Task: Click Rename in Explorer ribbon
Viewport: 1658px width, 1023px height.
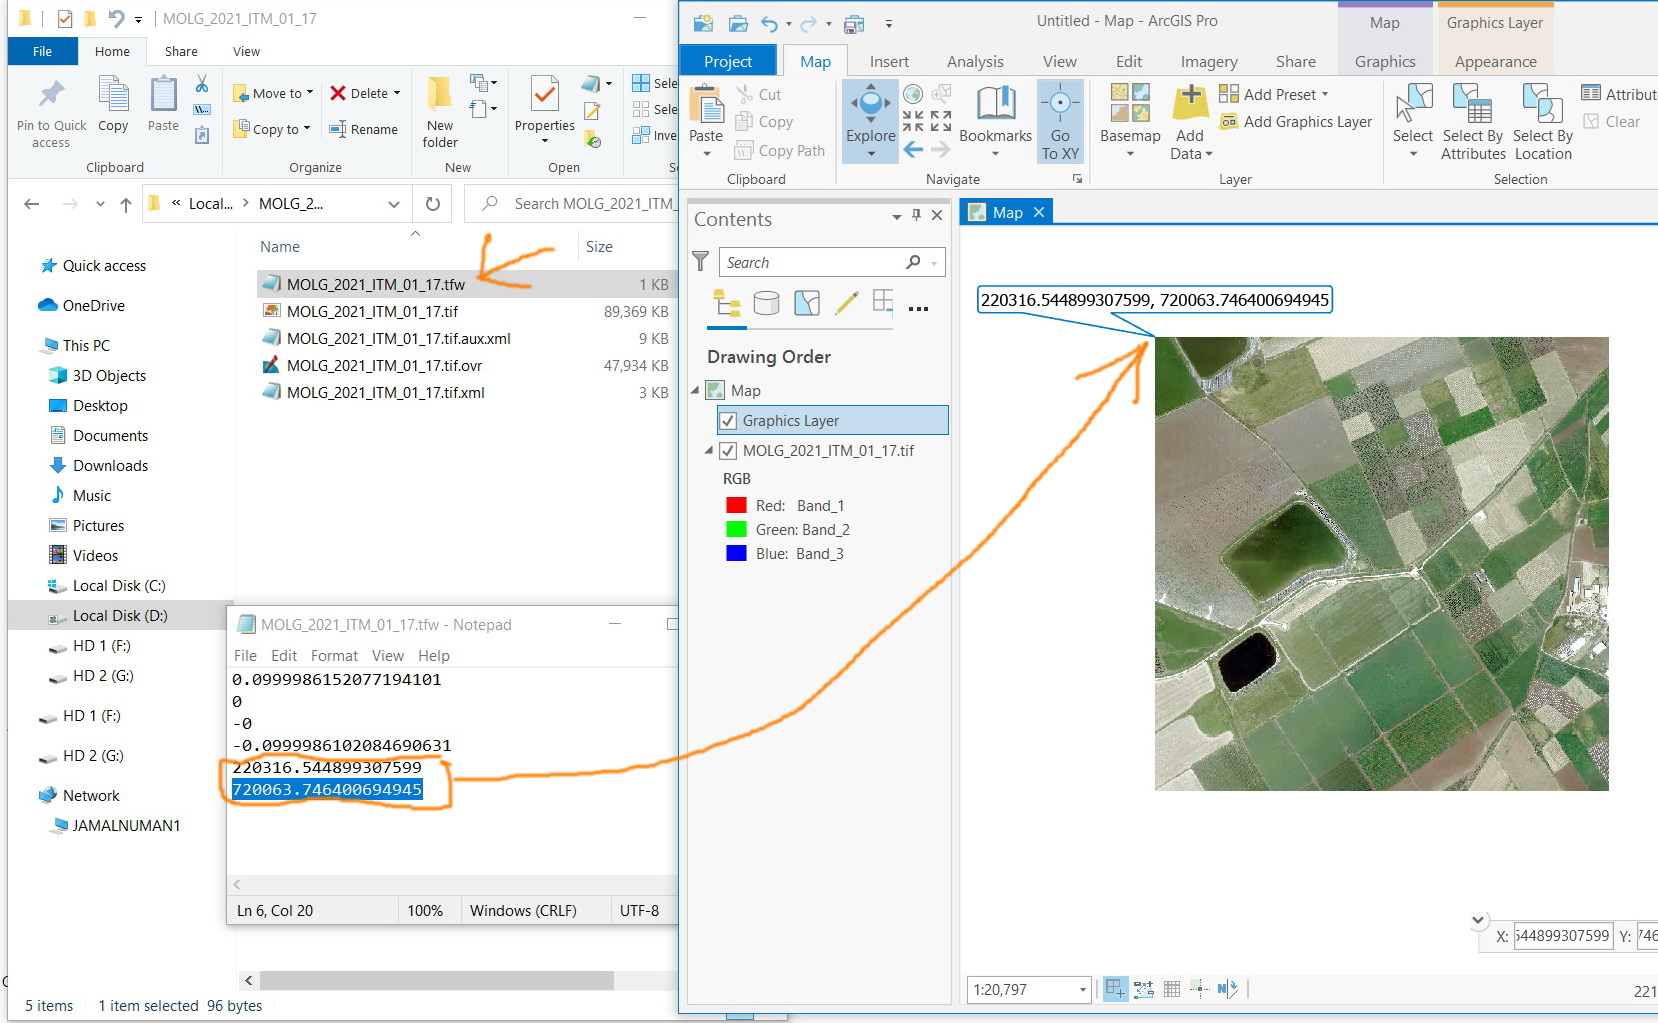Action: tap(364, 129)
